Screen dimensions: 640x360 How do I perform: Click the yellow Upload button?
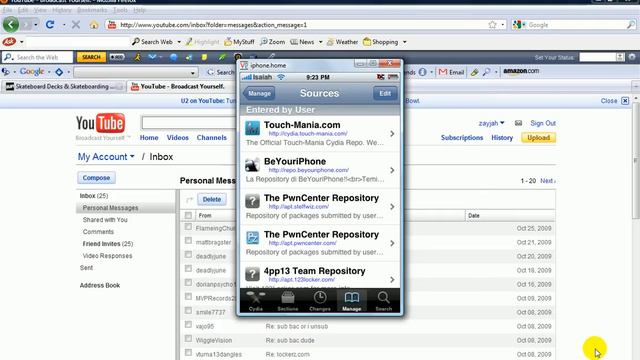pyautogui.click(x=538, y=138)
